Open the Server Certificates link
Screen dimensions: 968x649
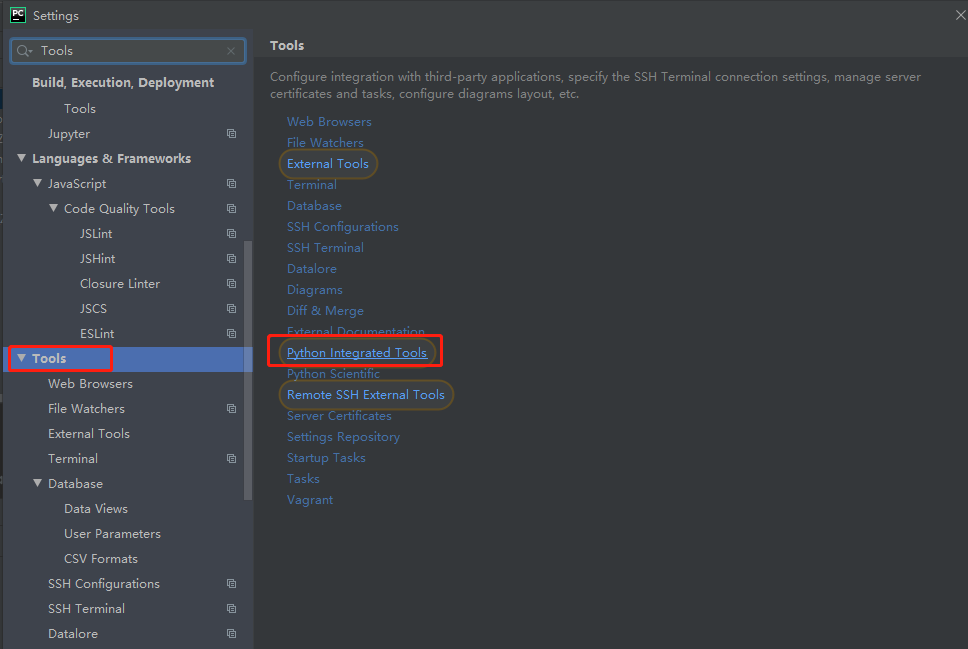coord(339,416)
